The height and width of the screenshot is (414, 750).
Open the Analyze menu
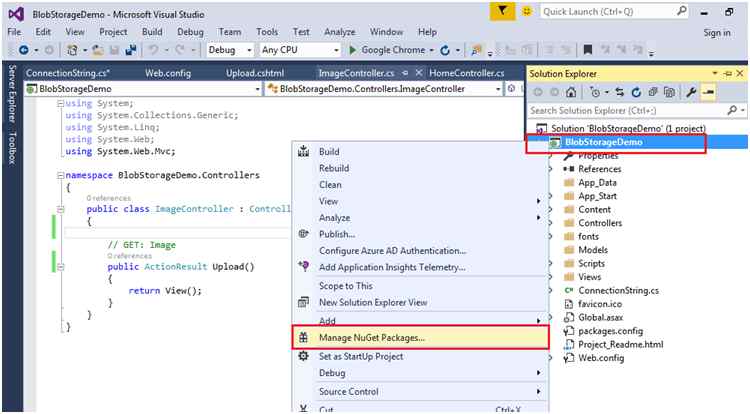click(x=340, y=32)
